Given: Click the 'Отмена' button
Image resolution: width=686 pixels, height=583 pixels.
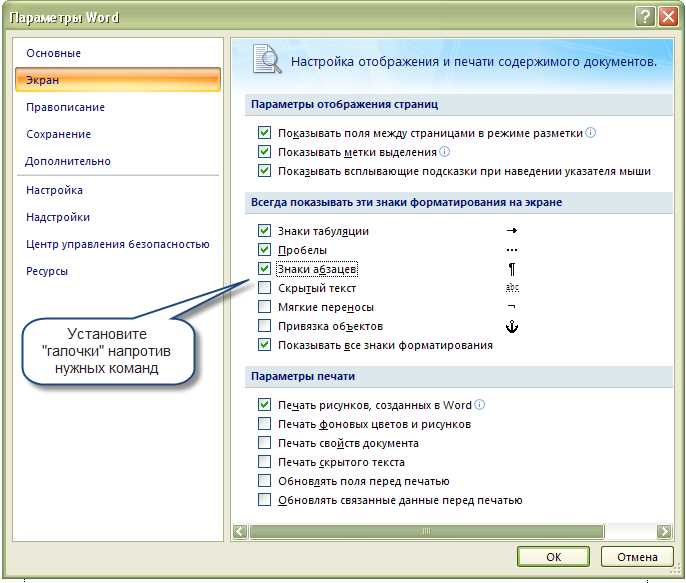Looking at the screenshot, I should point(637,557).
